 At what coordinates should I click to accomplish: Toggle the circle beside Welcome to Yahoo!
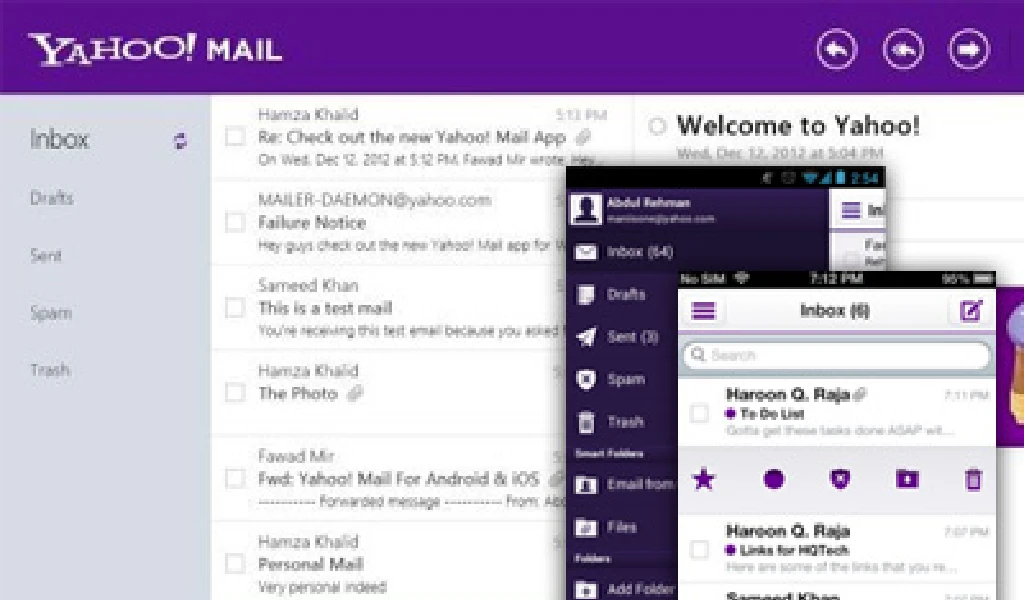658,125
